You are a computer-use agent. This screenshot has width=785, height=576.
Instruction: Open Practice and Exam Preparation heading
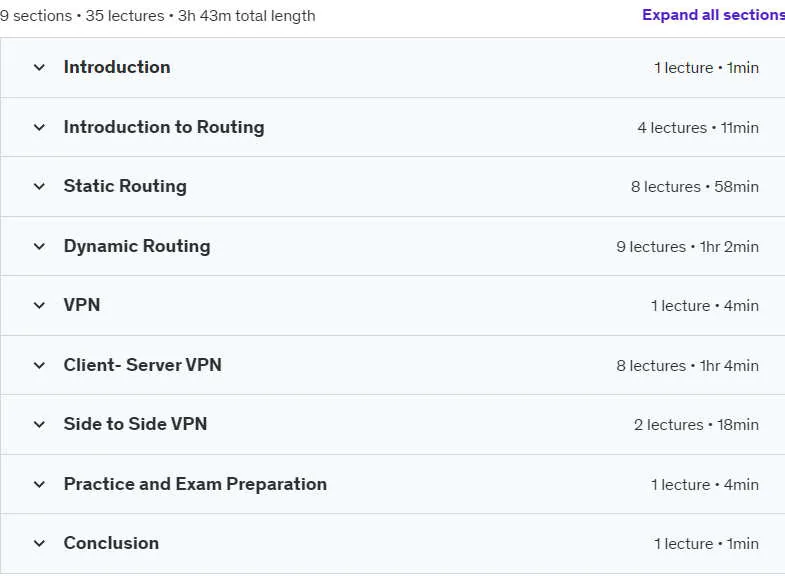(x=195, y=484)
